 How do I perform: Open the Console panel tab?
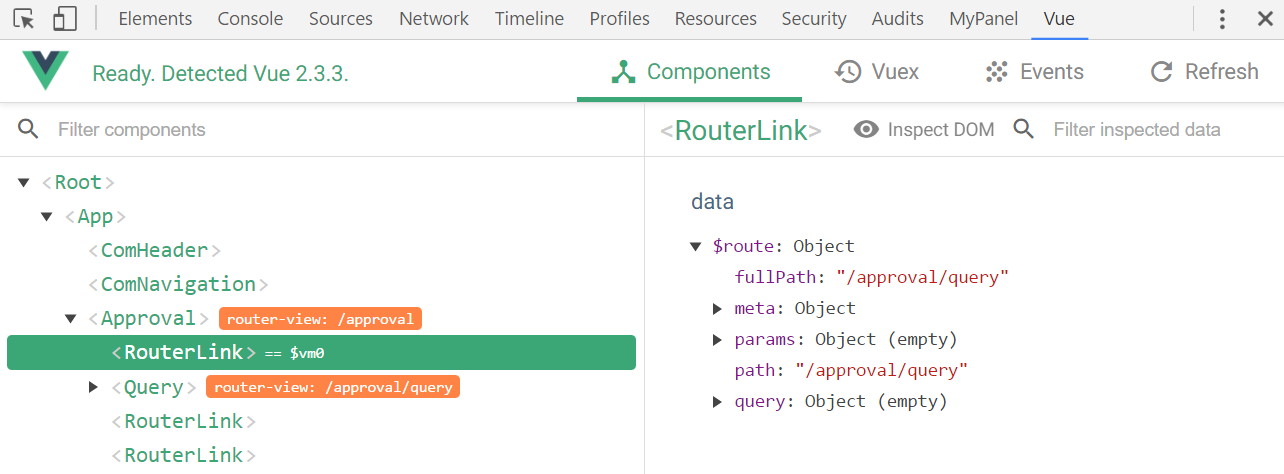click(250, 19)
